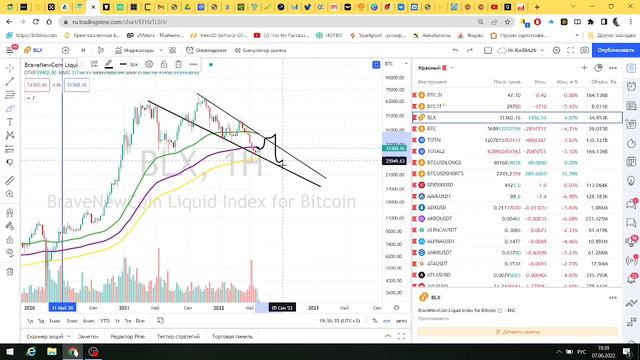The height and width of the screenshot is (360, 640).
Task: Choose chart layout grid square icon
Action: [x=488, y=50]
